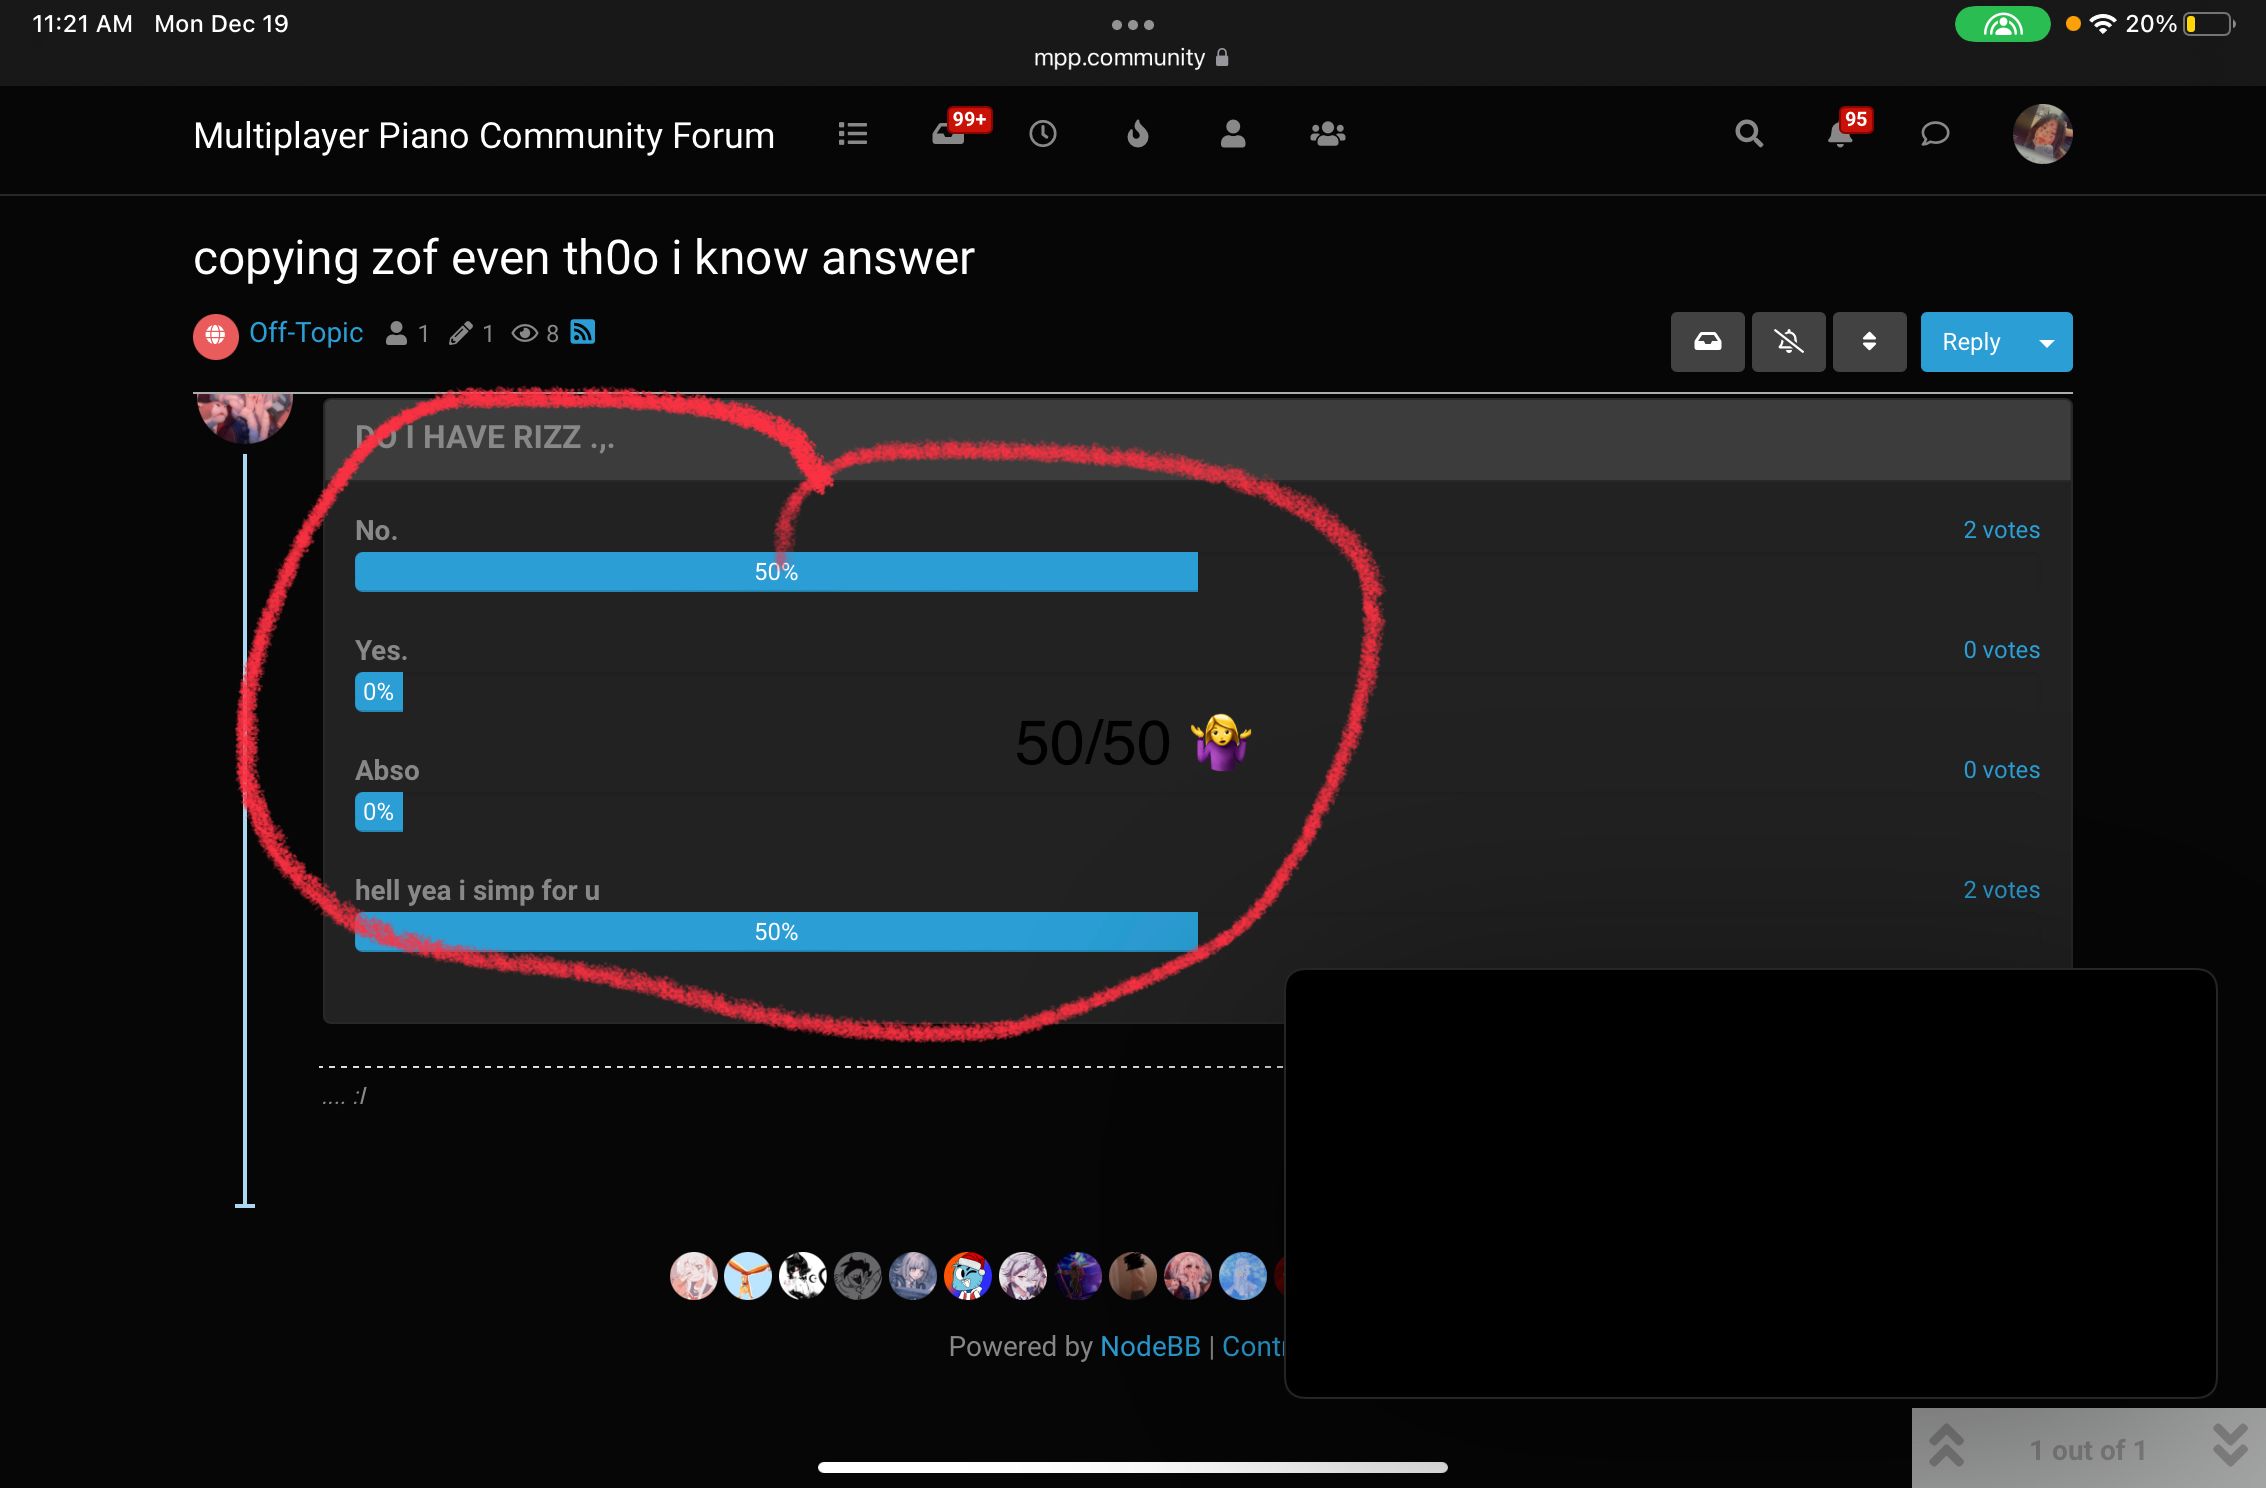Open the categories list icon
Screen dimensions: 2266x1488
click(x=852, y=134)
